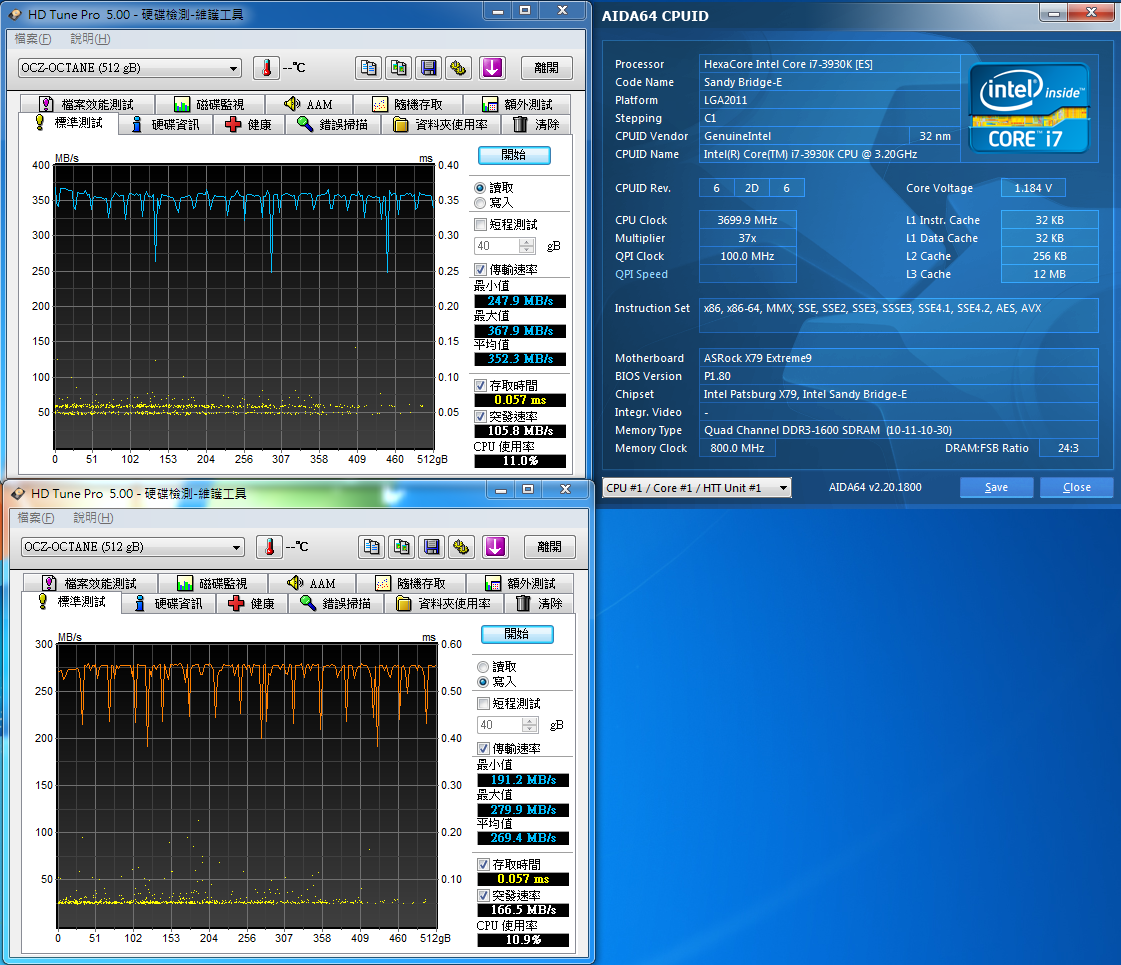Toggle 傳輸速率 checkbox in lower HD Tune window
This screenshot has height=965, width=1121.
[483, 748]
